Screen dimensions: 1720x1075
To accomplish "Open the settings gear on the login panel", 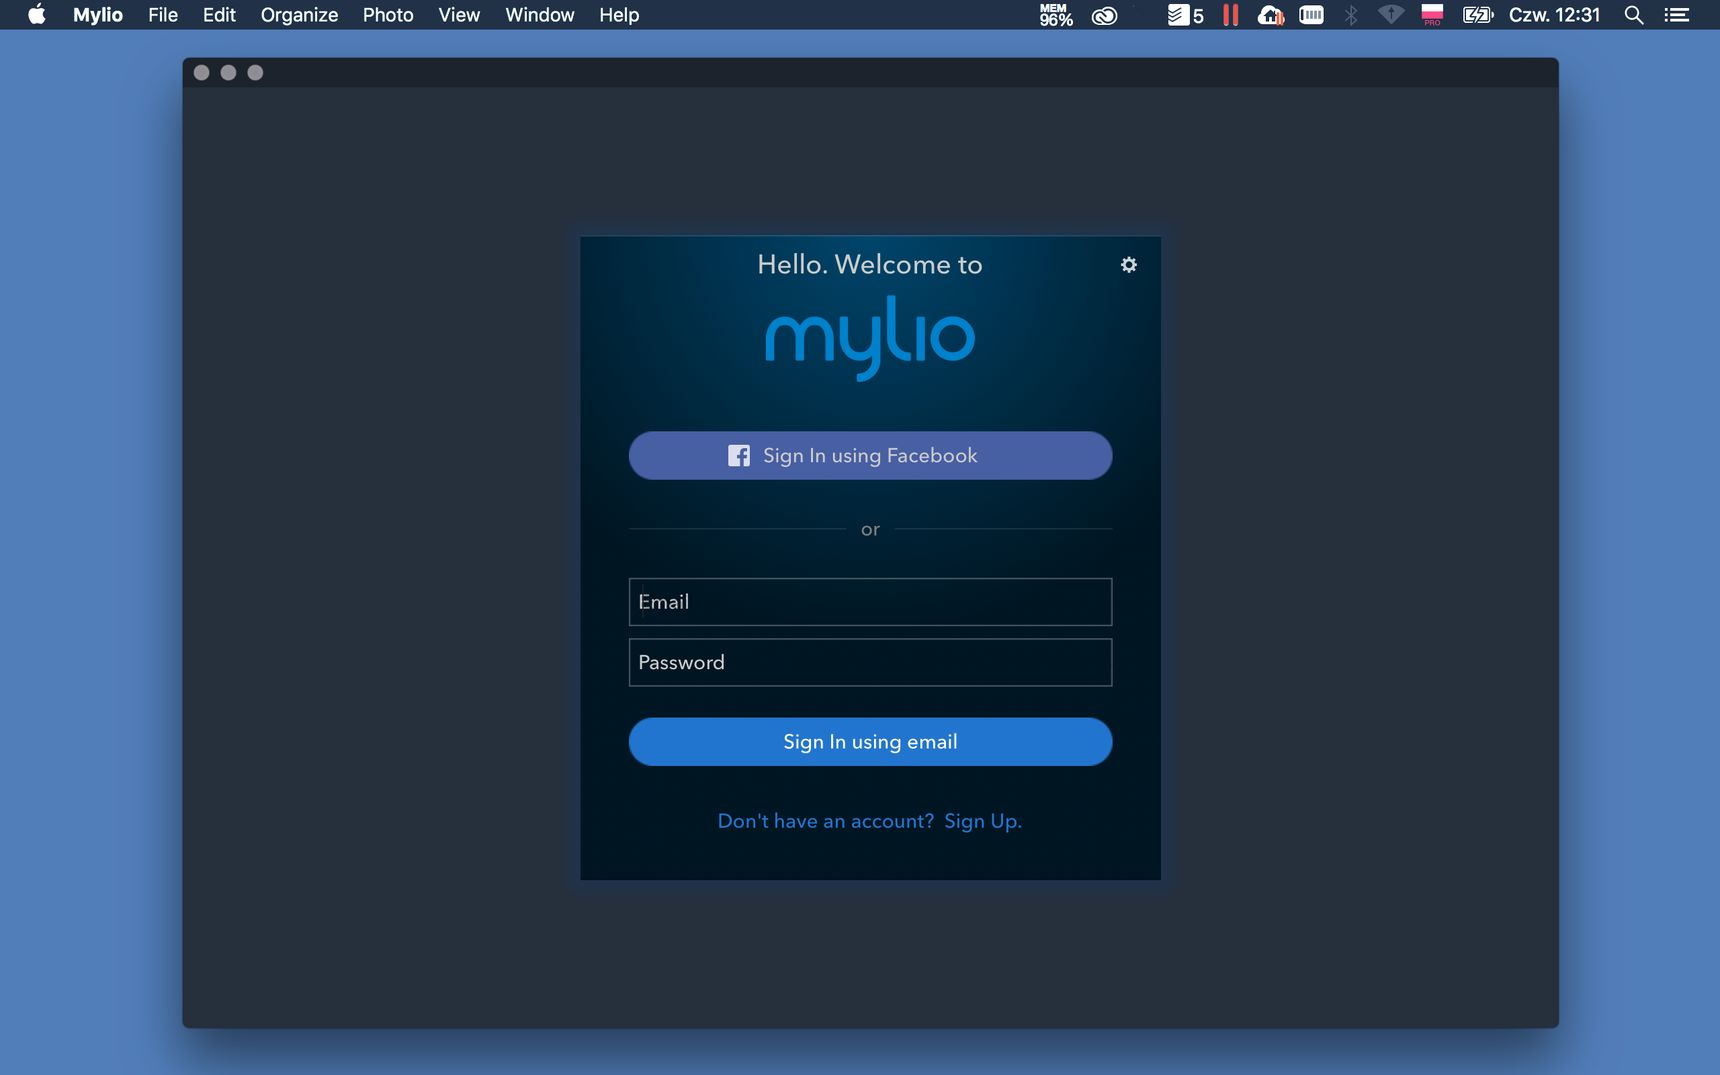I will [x=1129, y=265].
